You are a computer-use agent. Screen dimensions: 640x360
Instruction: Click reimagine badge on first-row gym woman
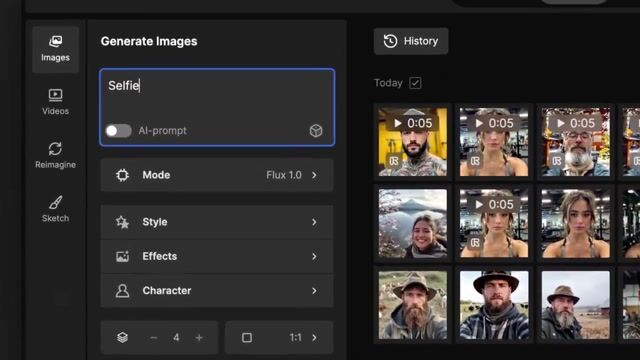click(475, 161)
